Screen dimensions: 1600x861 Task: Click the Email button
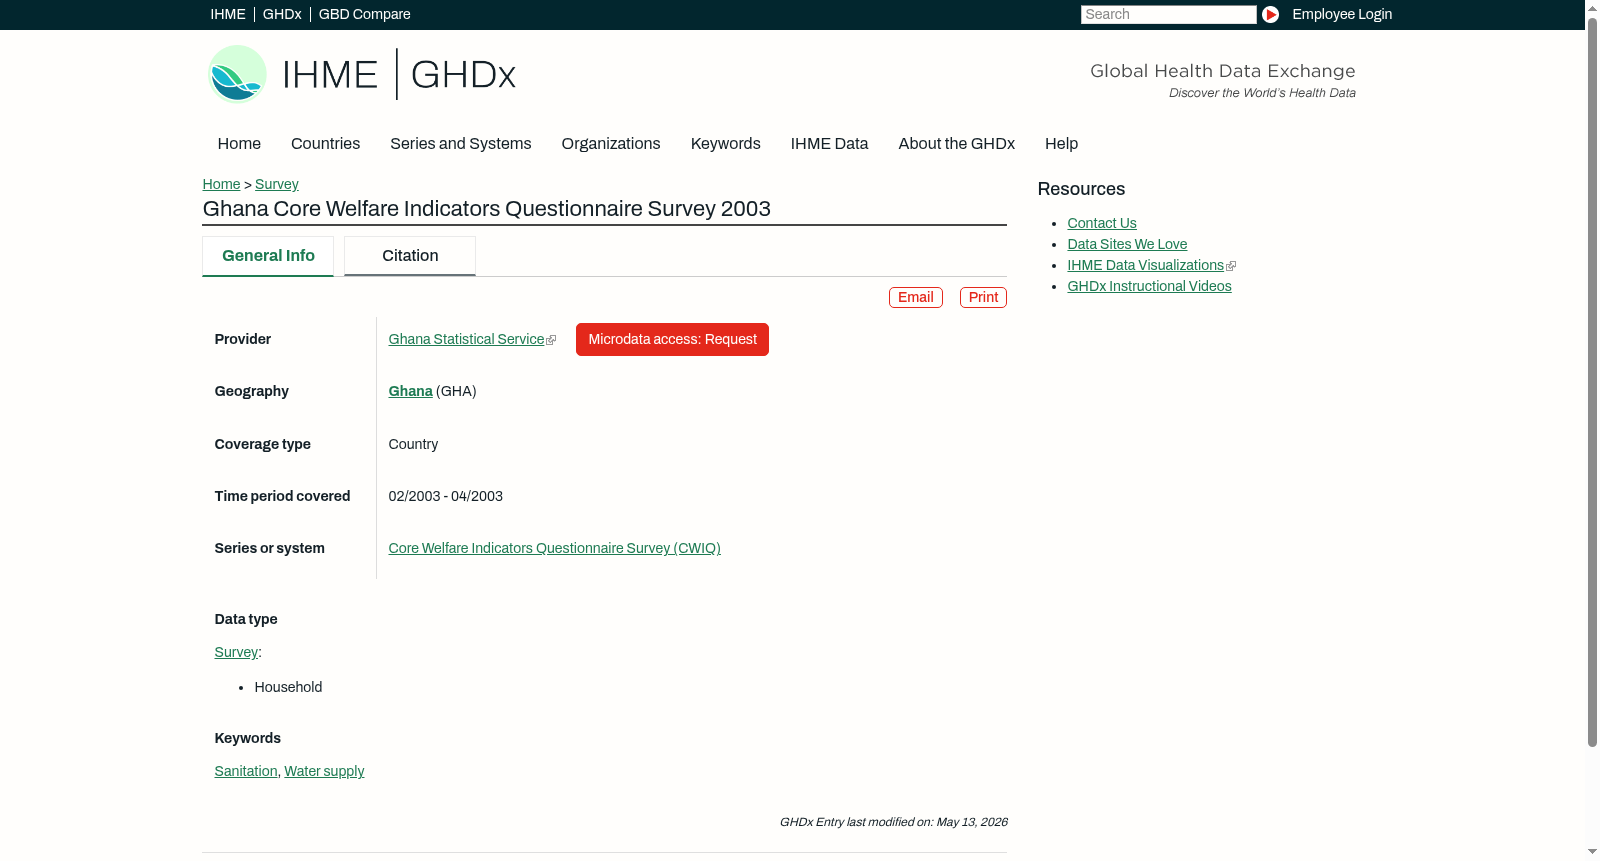point(916,297)
